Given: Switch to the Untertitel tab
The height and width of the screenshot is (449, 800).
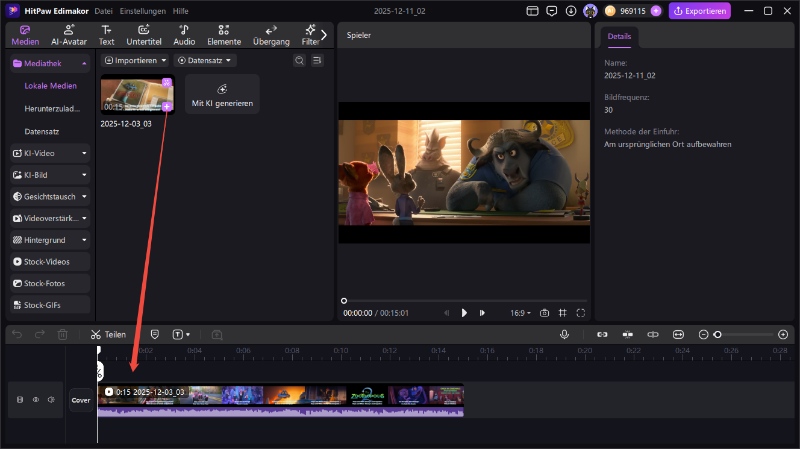Looking at the screenshot, I should 144,35.
